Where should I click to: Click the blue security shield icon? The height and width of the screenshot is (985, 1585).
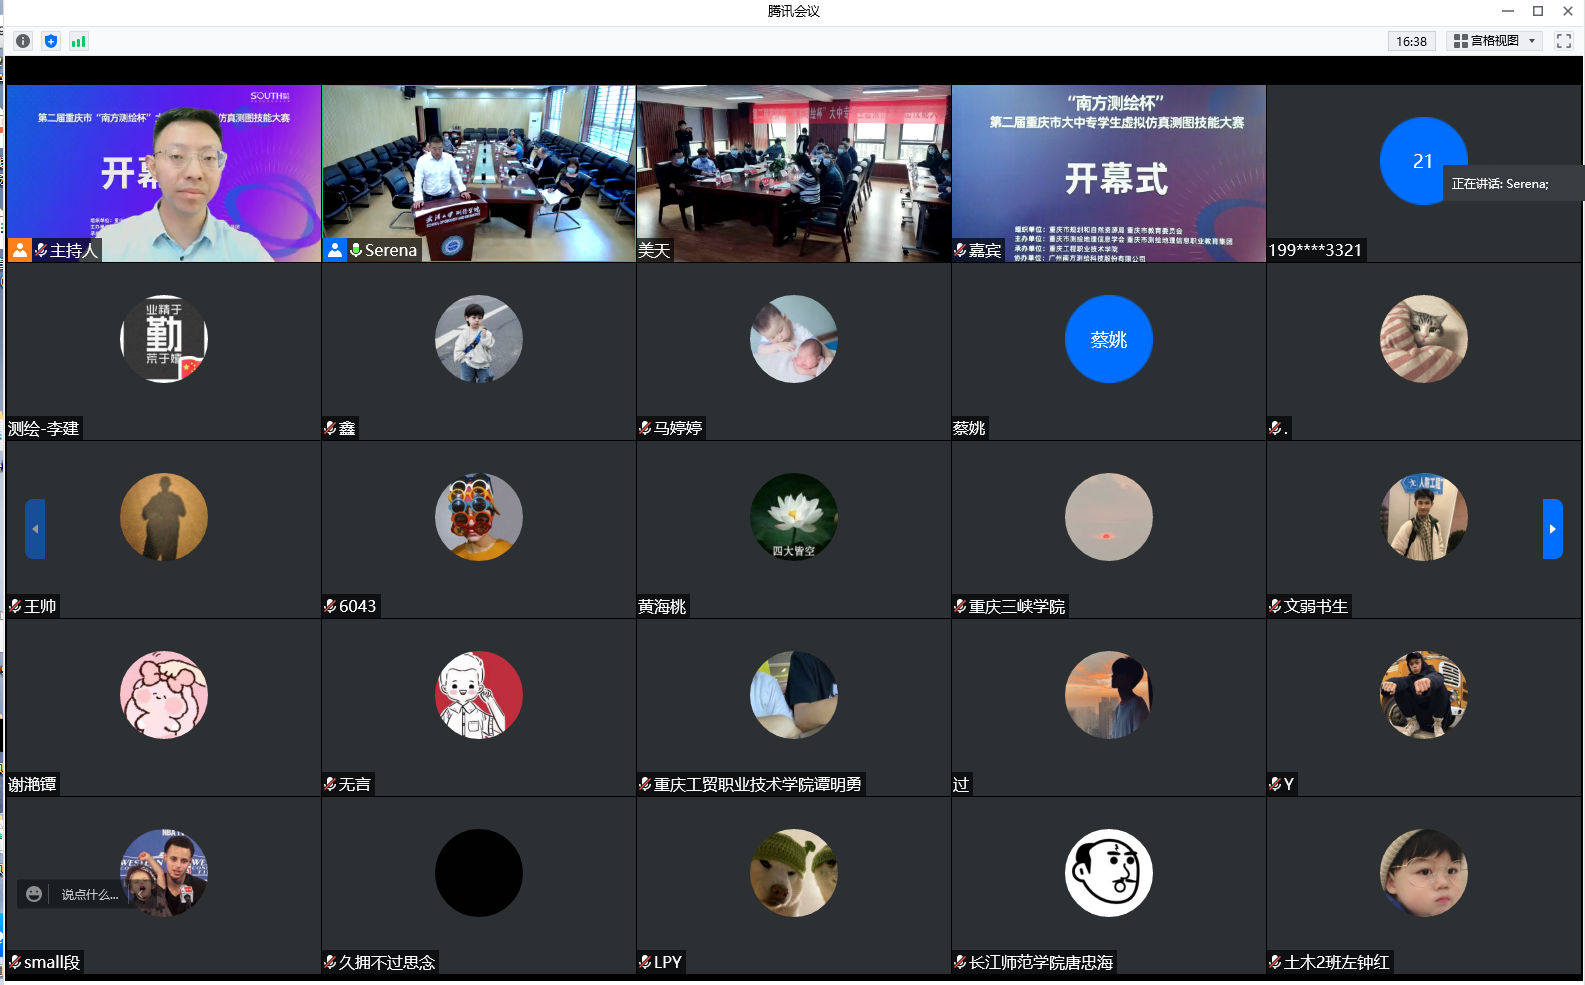[x=51, y=41]
